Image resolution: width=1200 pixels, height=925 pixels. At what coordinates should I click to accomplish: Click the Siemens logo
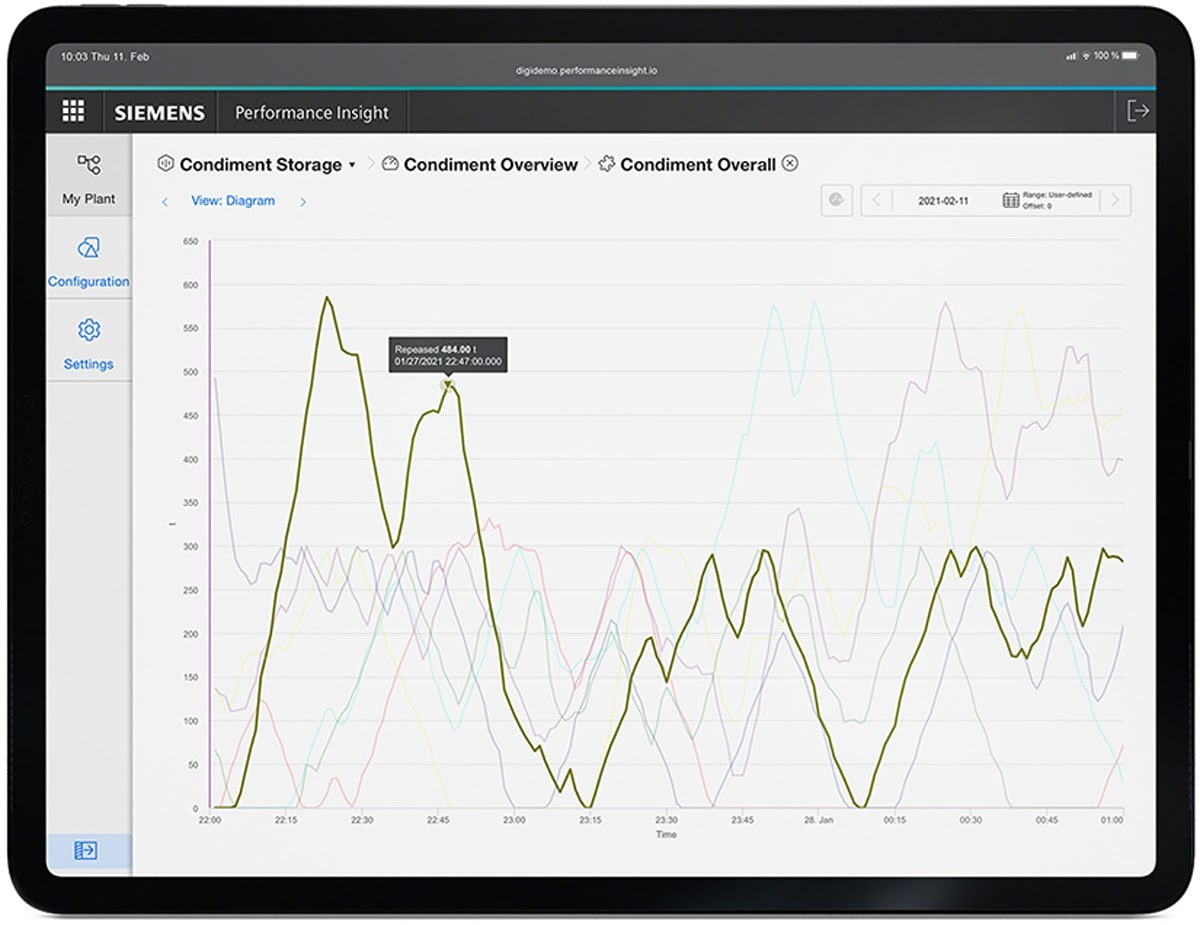159,113
